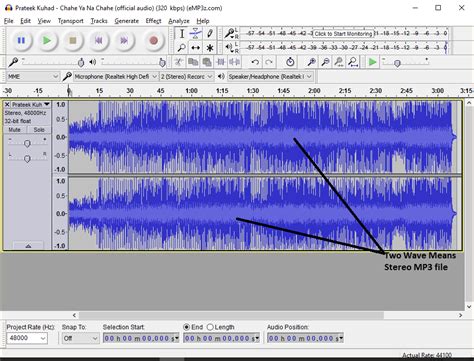Select the Time Shift tool

pyautogui.click(x=196, y=48)
